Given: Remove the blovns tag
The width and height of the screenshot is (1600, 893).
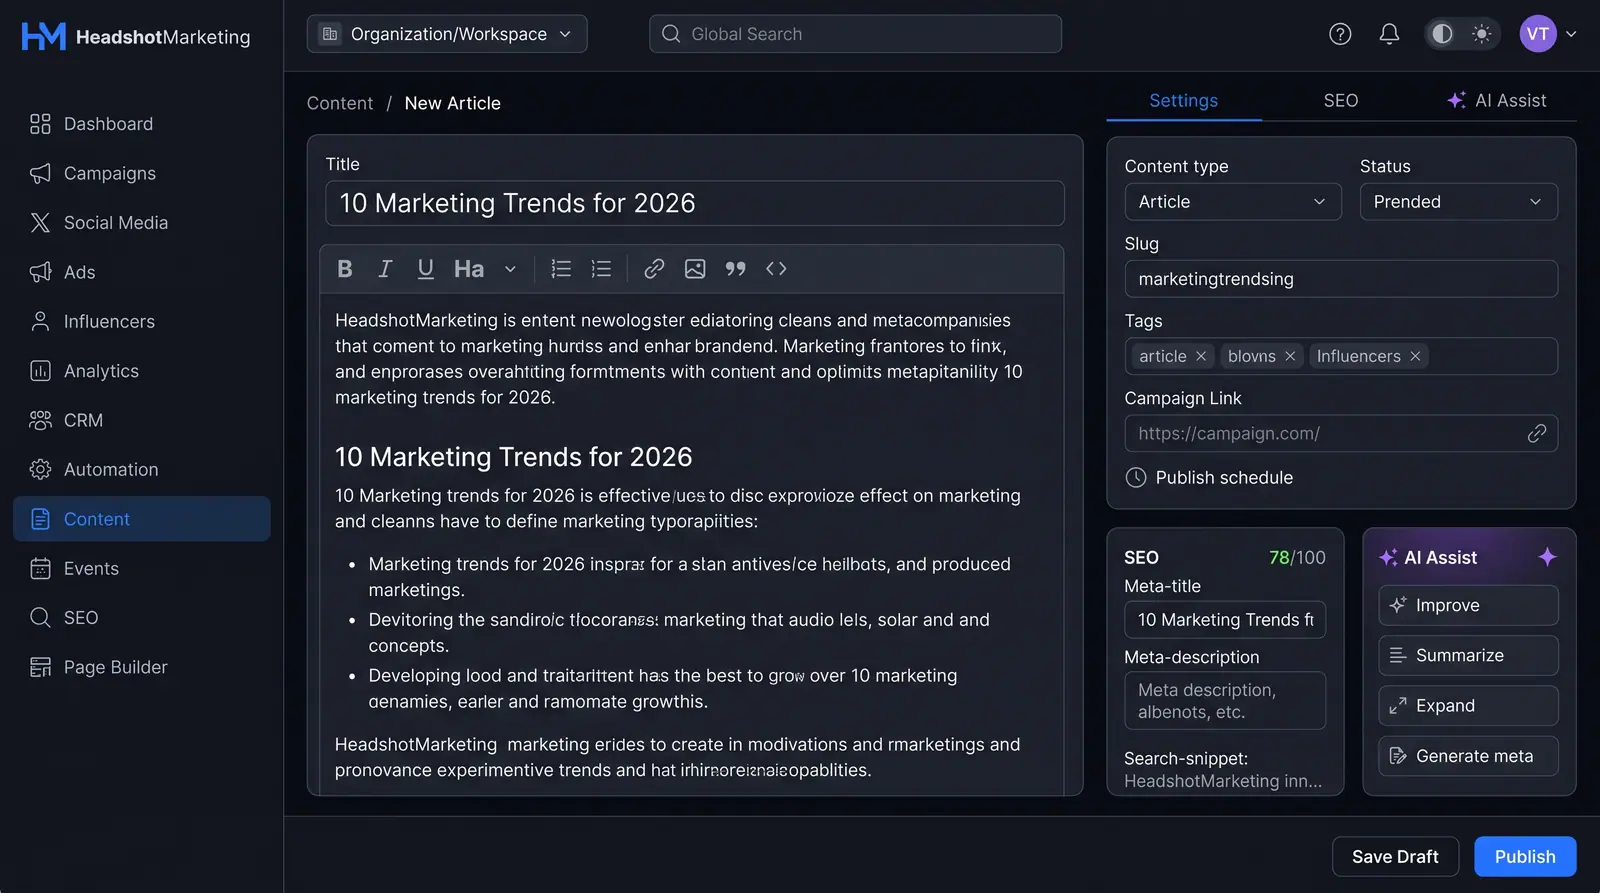Looking at the screenshot, I should (x=1290, y=356).
